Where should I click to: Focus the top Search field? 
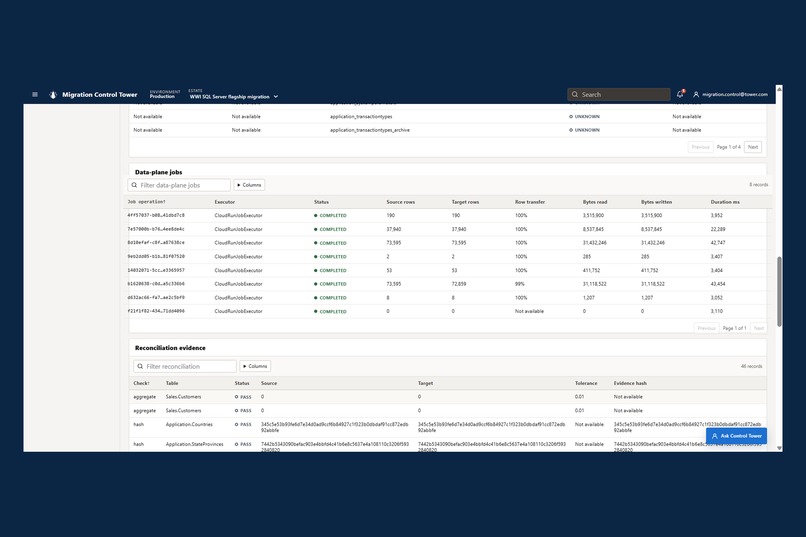pyautogui.click(x=618, y=95)
